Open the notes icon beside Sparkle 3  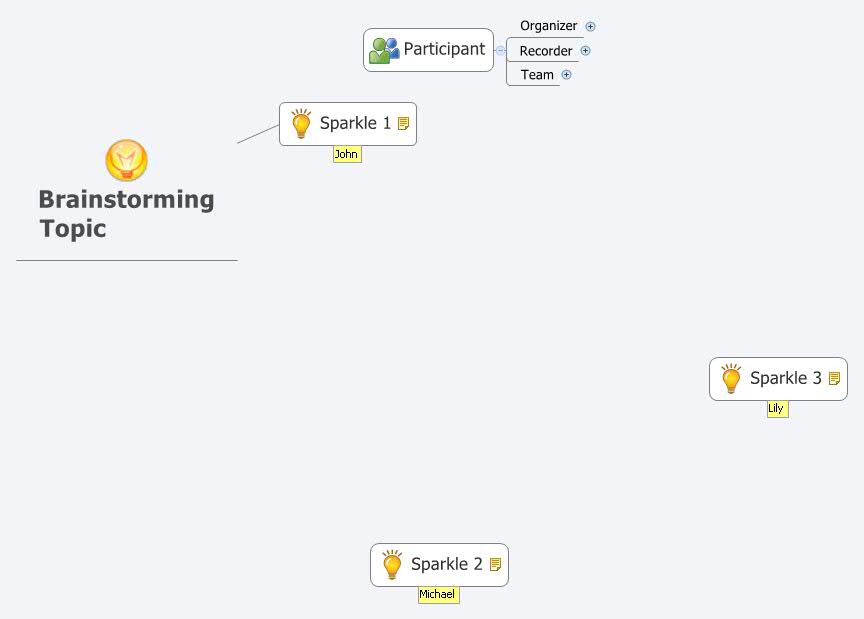(835, 378)
